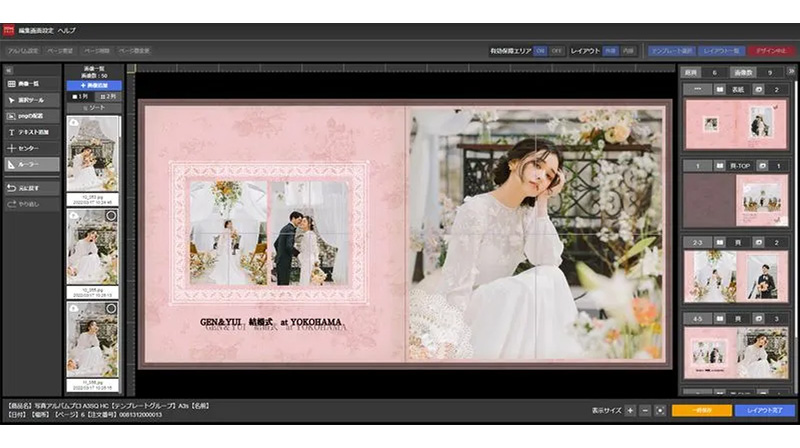Open the 扉-TOP page spread thumbnail
Screen dimensions: 800x448
pyautogui.click(x=736, y=201)
